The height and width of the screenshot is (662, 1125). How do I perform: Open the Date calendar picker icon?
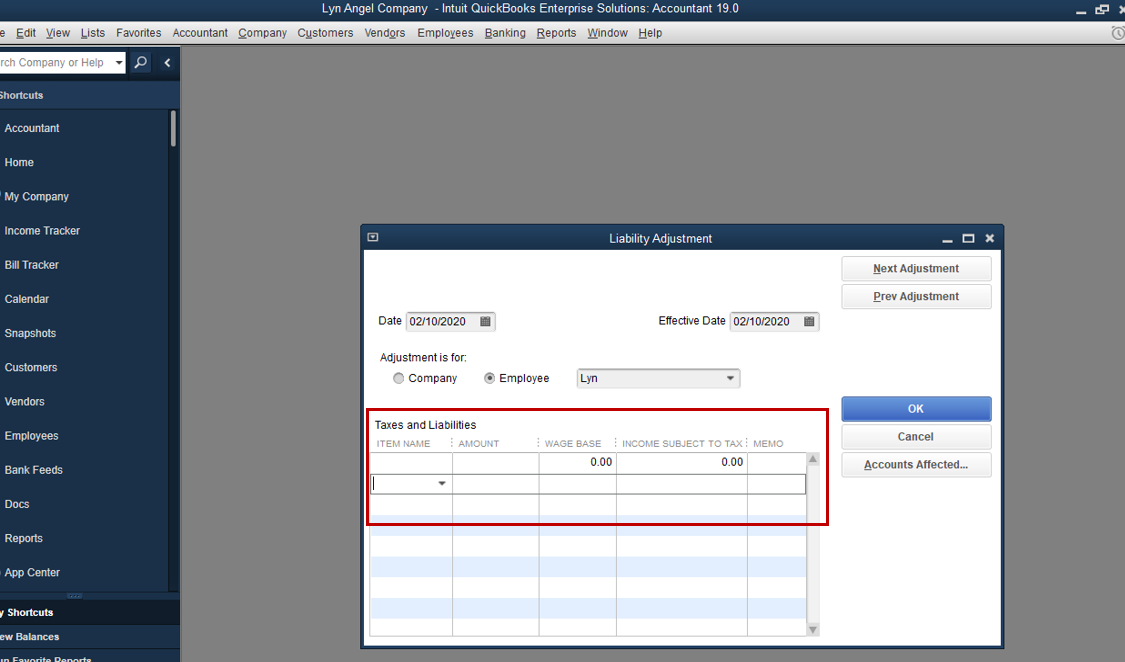point(485,321)
